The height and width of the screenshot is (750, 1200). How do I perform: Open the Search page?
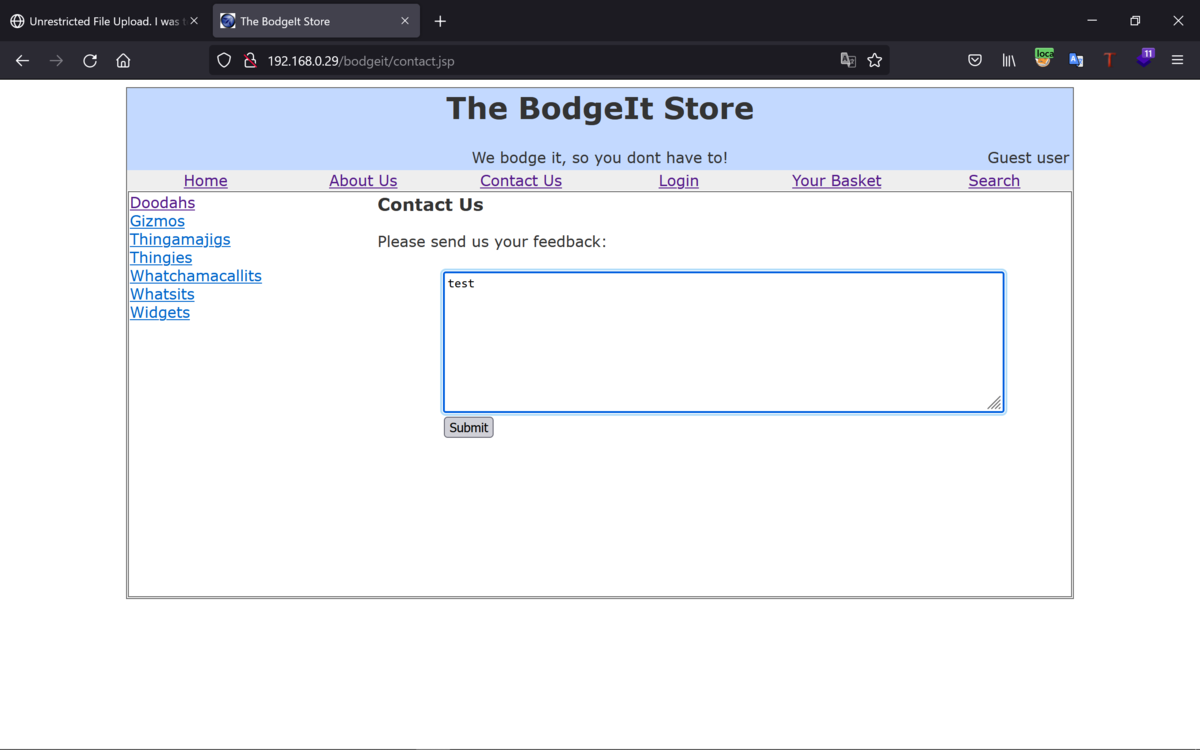tap(994, 181)
